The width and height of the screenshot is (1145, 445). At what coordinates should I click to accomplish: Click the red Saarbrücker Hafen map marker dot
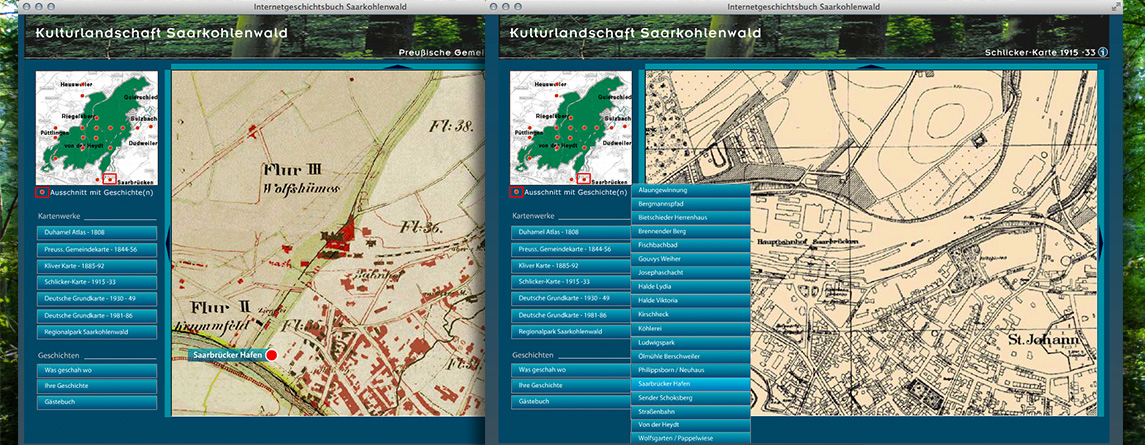(271, 354)
